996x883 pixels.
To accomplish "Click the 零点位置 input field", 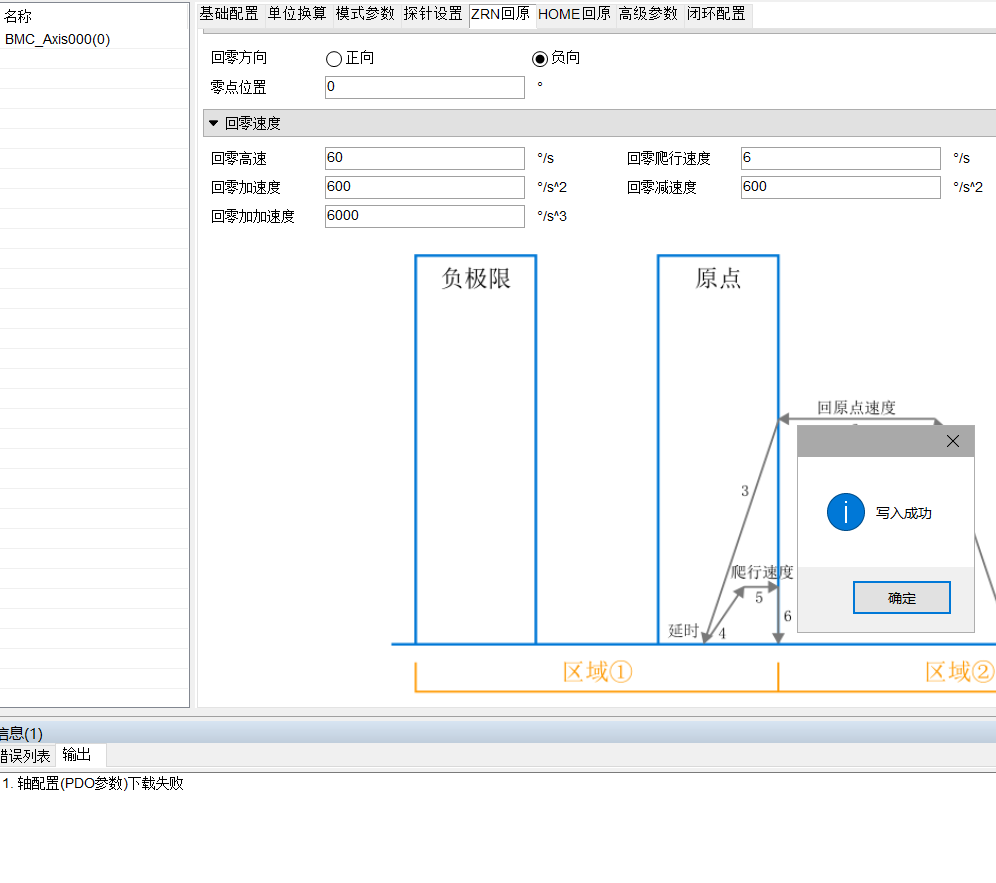I will pyautogui.click(x=424, y=88).
